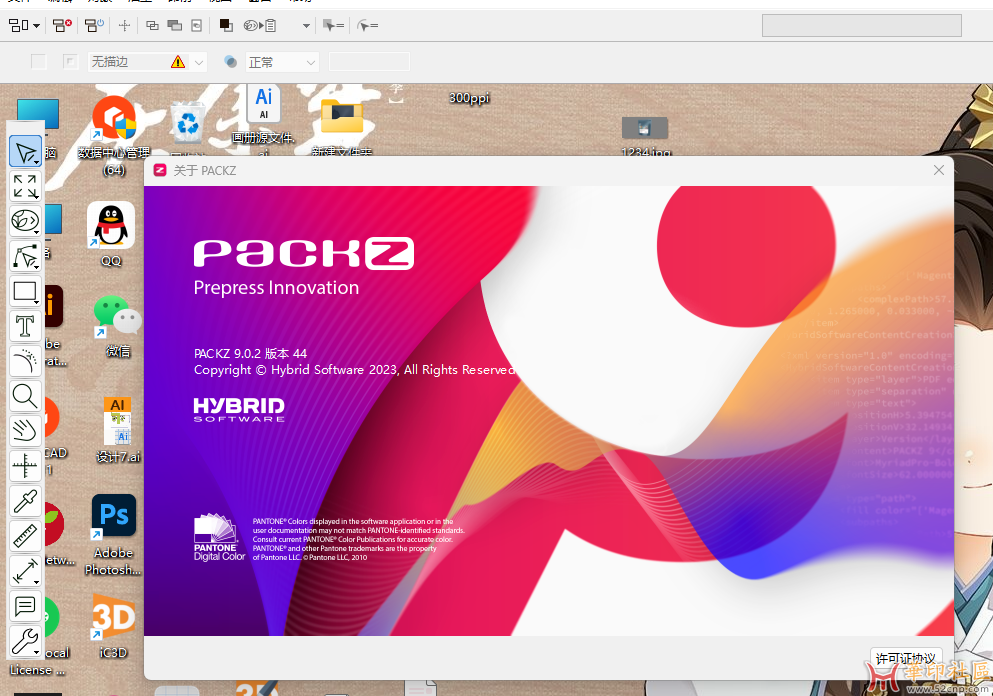
Task: Click the outlined overlapping squares icon
Action: click(152, 25)
